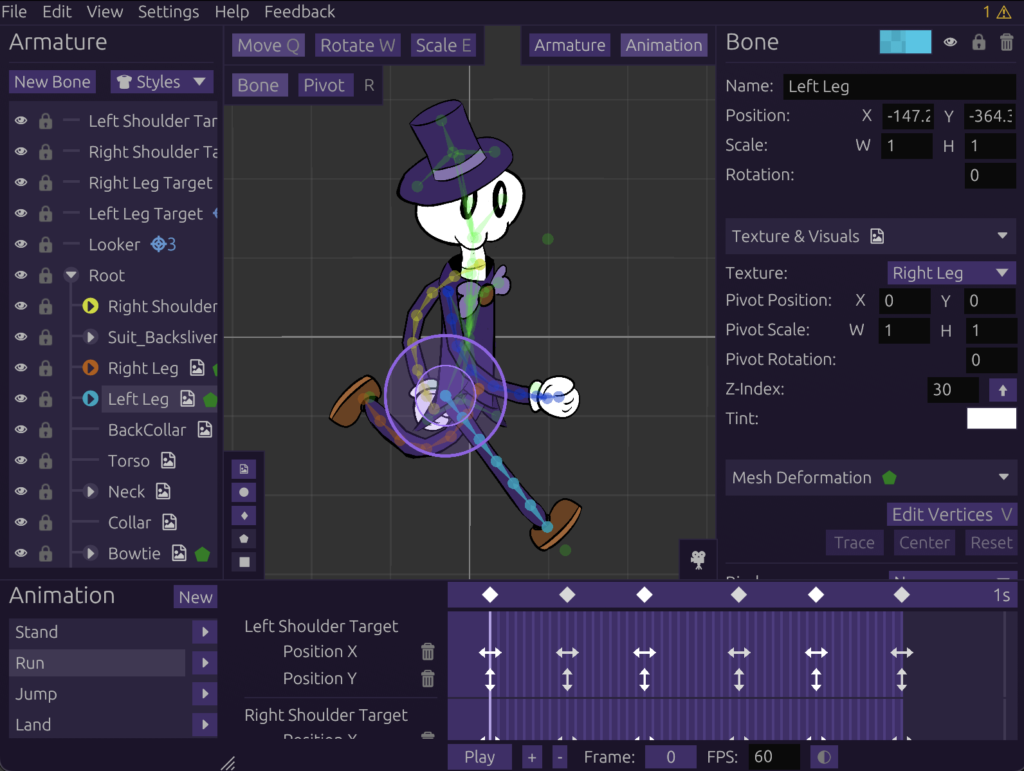Screen dimensions: 1024x771
Task: Toggle circle icon in viewport toolbar
Action: (244, 492)
